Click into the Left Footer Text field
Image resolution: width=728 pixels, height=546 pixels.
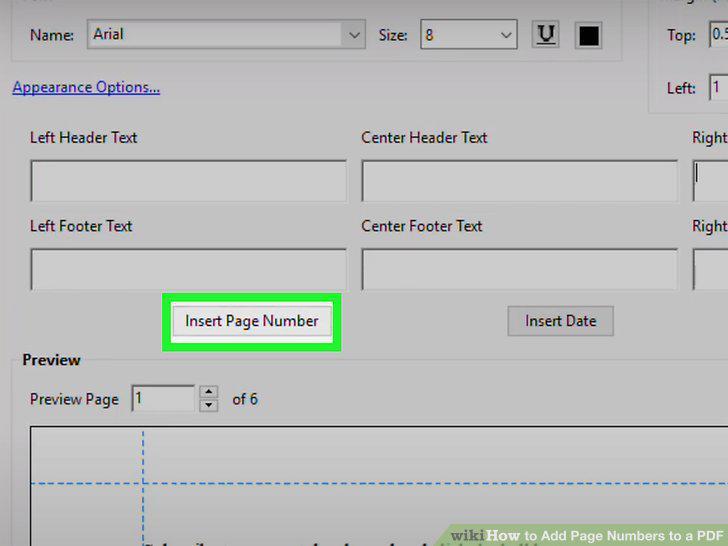pyautogui.click(x=188, y=269)
